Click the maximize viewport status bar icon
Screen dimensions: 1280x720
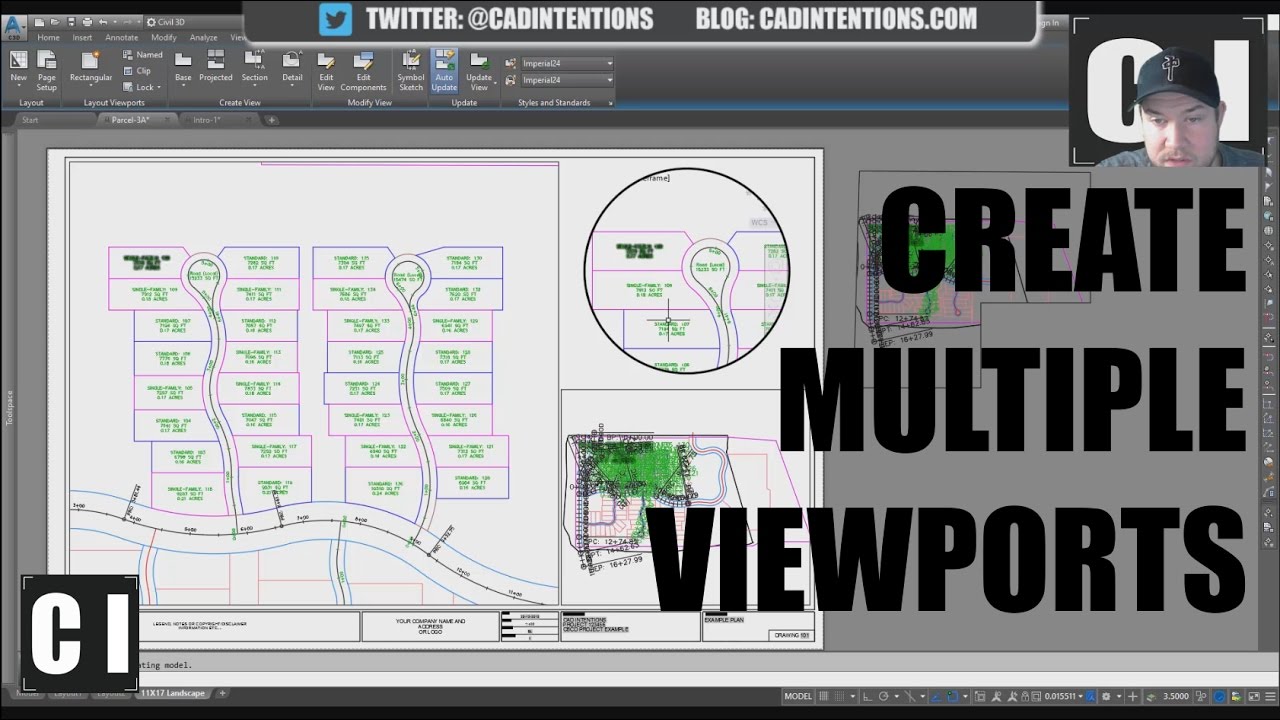980,697
